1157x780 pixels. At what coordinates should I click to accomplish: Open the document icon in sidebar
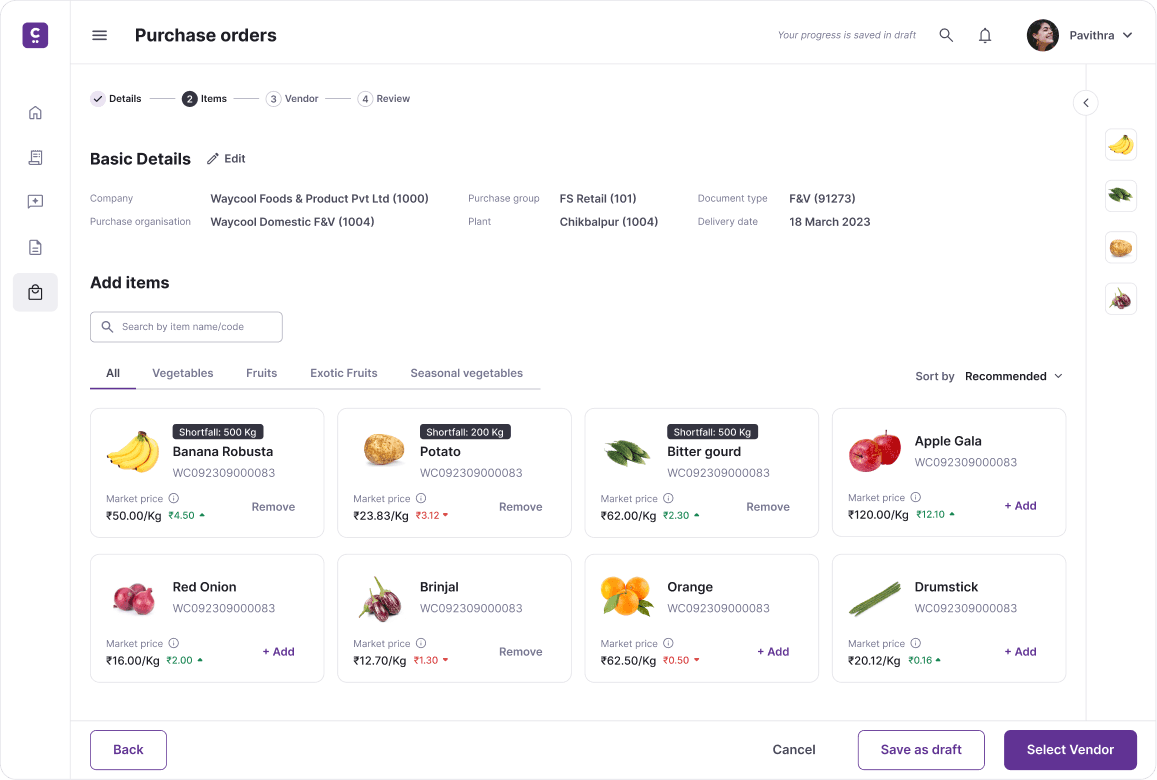point(35,247)
